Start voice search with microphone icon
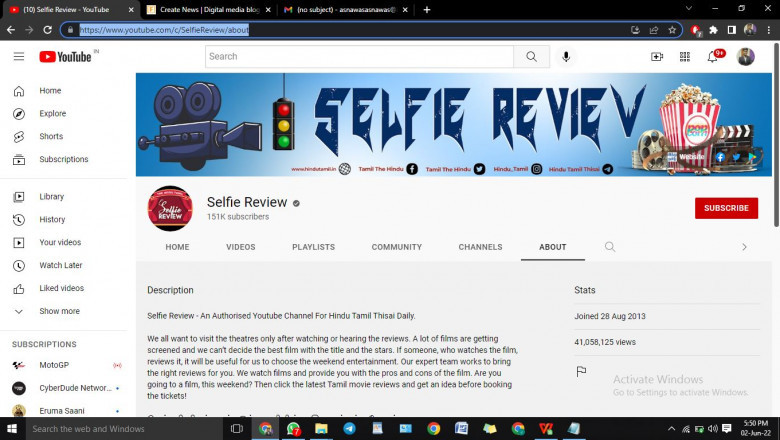The height and width of the screenshot is (440, 780). (566, 57)
